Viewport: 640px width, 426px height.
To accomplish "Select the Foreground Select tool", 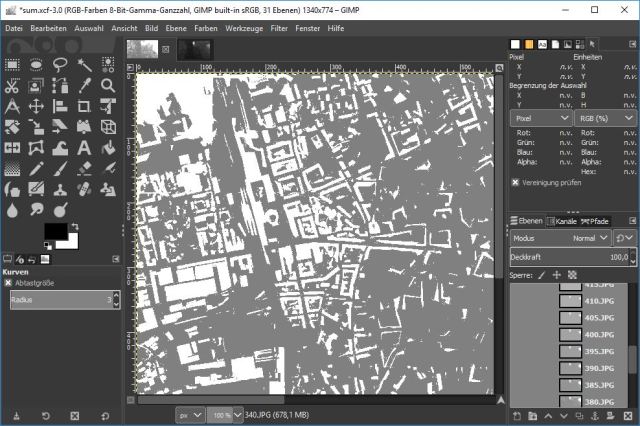I will click(36, 86).
